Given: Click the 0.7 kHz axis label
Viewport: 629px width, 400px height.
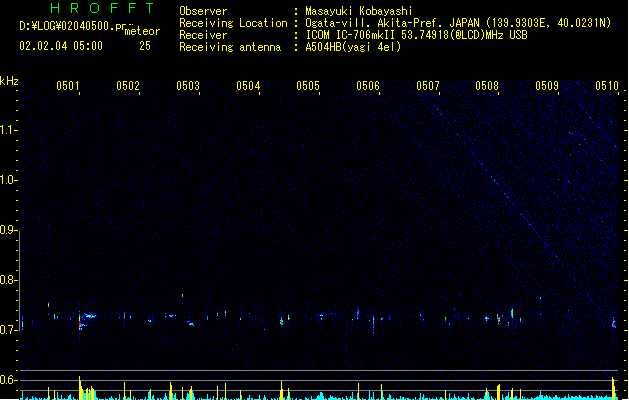Looking at the screenshot, I should pyautogui.click(x=8, y=330).
